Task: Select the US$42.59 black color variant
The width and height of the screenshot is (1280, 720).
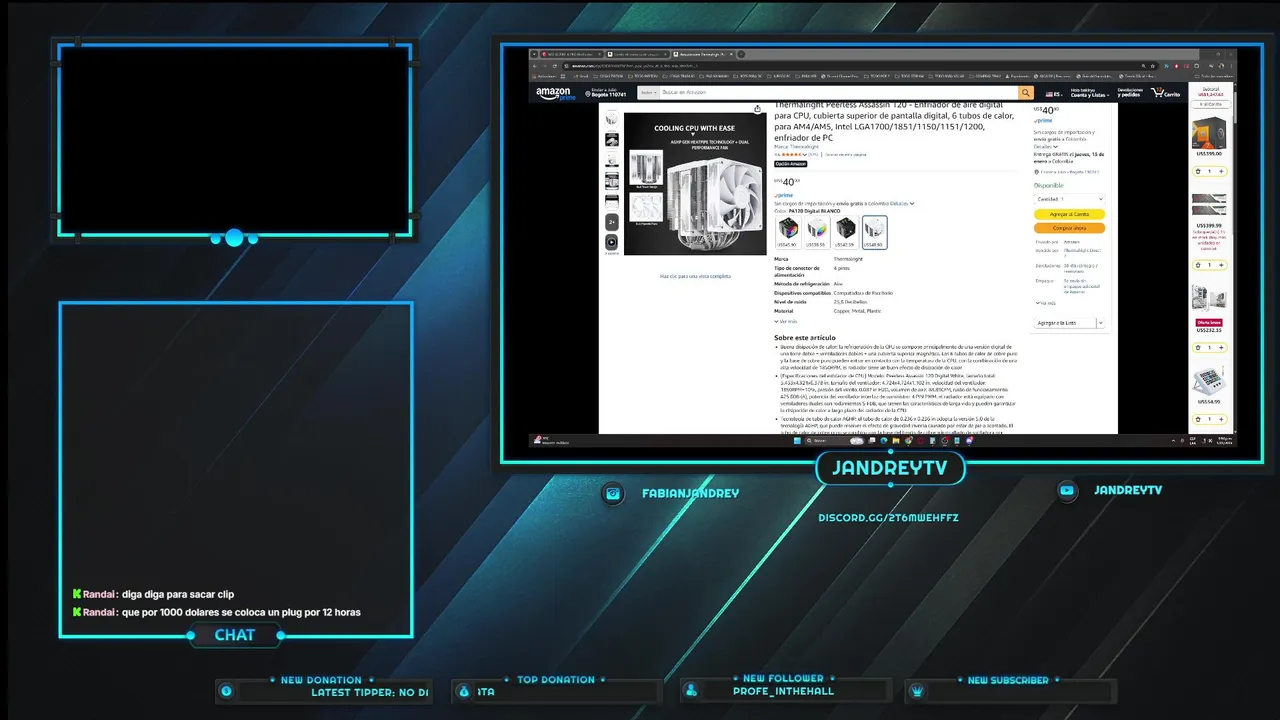Action: [846, 232]
